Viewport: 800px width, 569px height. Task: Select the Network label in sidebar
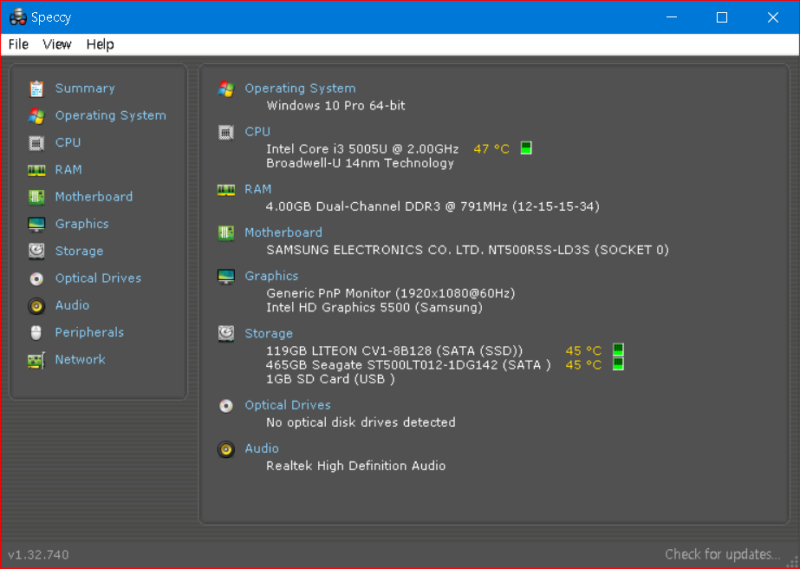(x=80, y=359)
